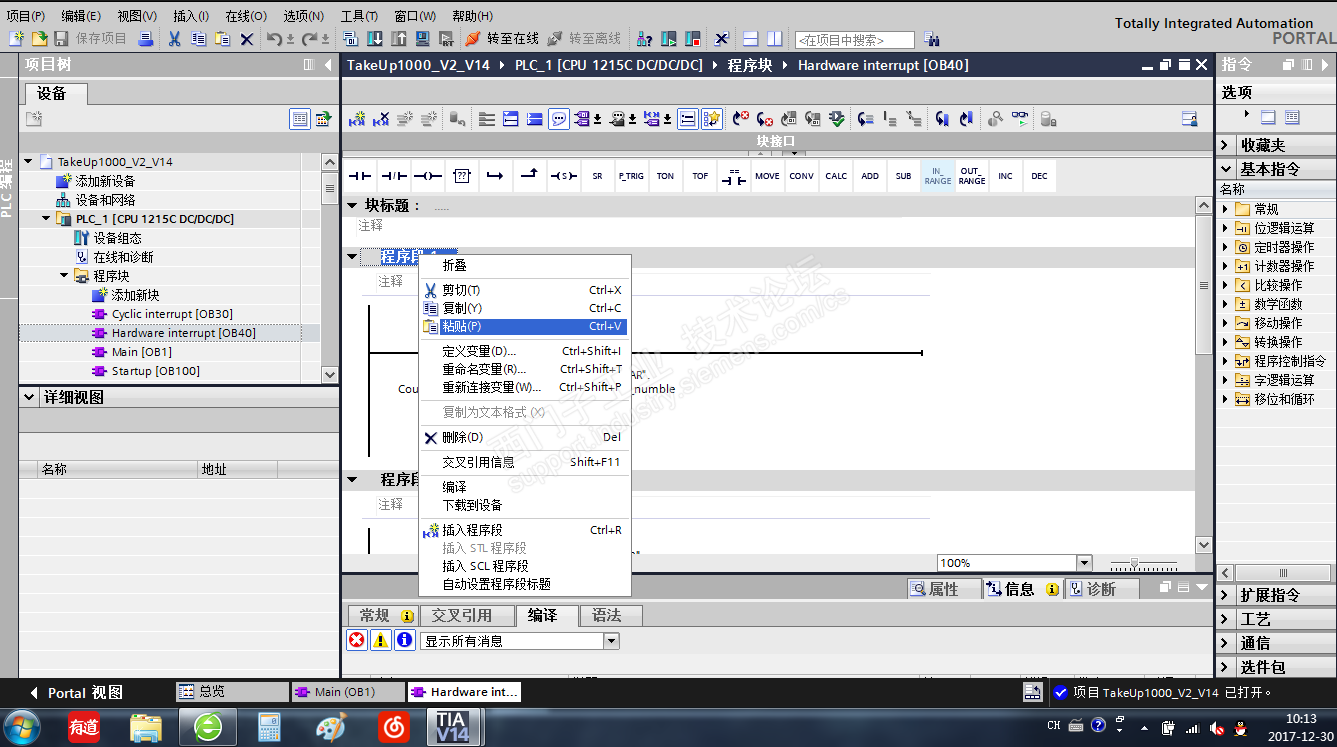Click inside the 在项目中搜索 search field
The image size is (1337, 747).
click(x=854, y=40)
